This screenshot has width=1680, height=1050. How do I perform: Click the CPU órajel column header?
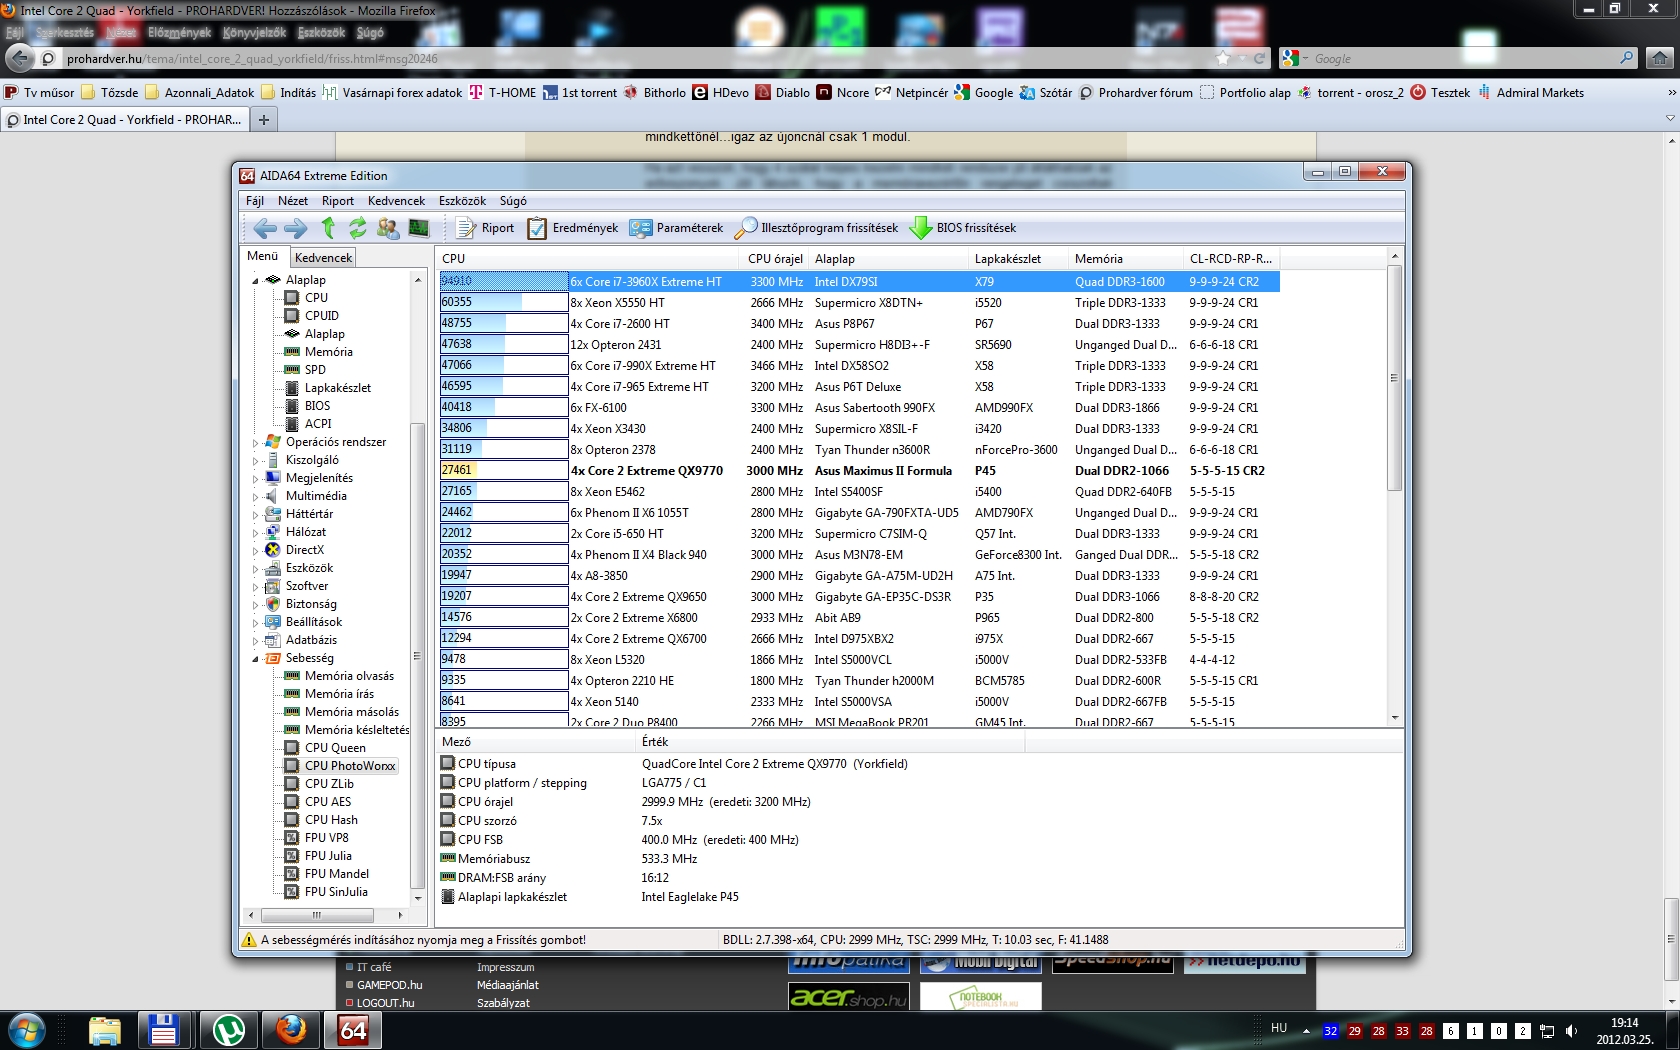(x=775, y=258)
